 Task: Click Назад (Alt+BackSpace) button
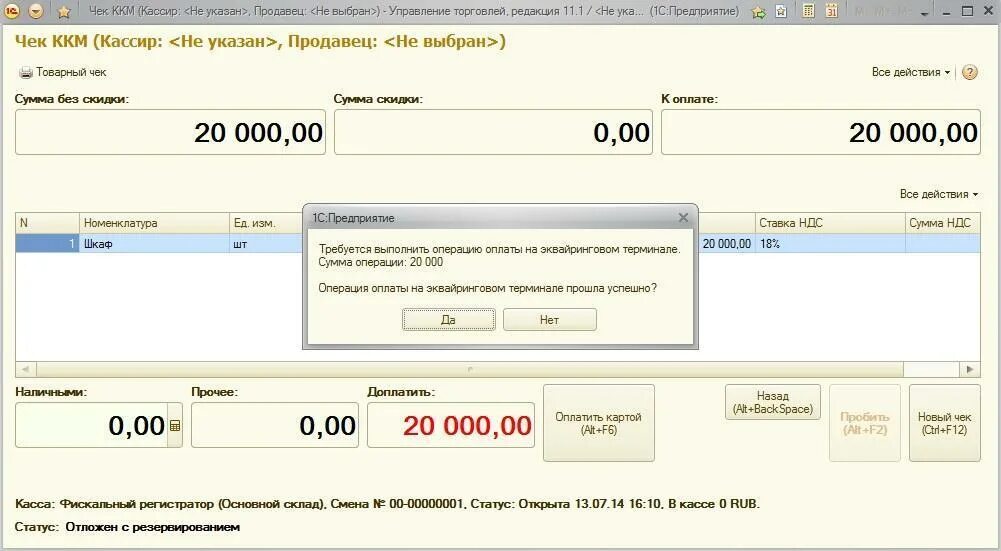coord(772,402)
